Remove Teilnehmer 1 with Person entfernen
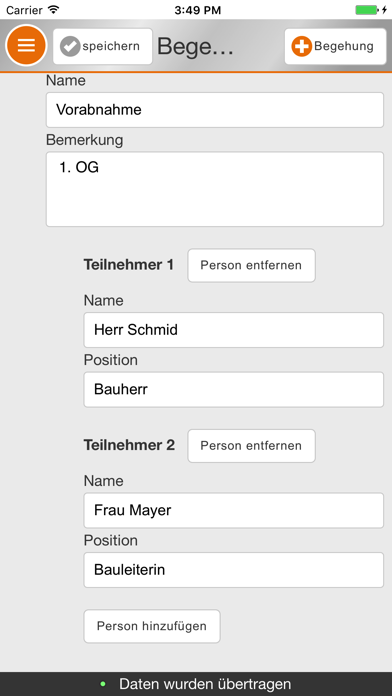The width and height of the screenshot is (392, 696). tap(251, 265)
